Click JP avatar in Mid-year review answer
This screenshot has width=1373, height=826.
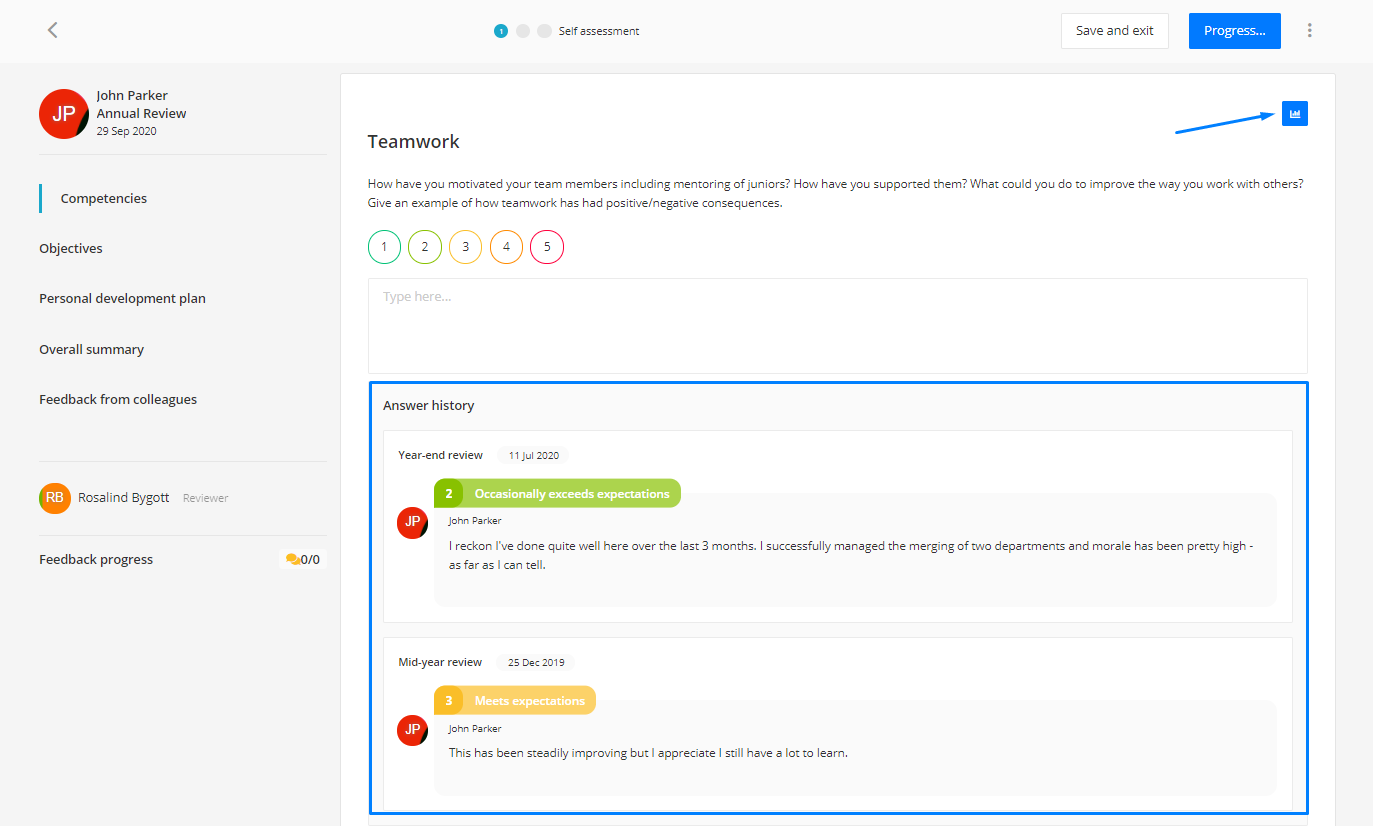pyautogui.click(x=413, y=730)
